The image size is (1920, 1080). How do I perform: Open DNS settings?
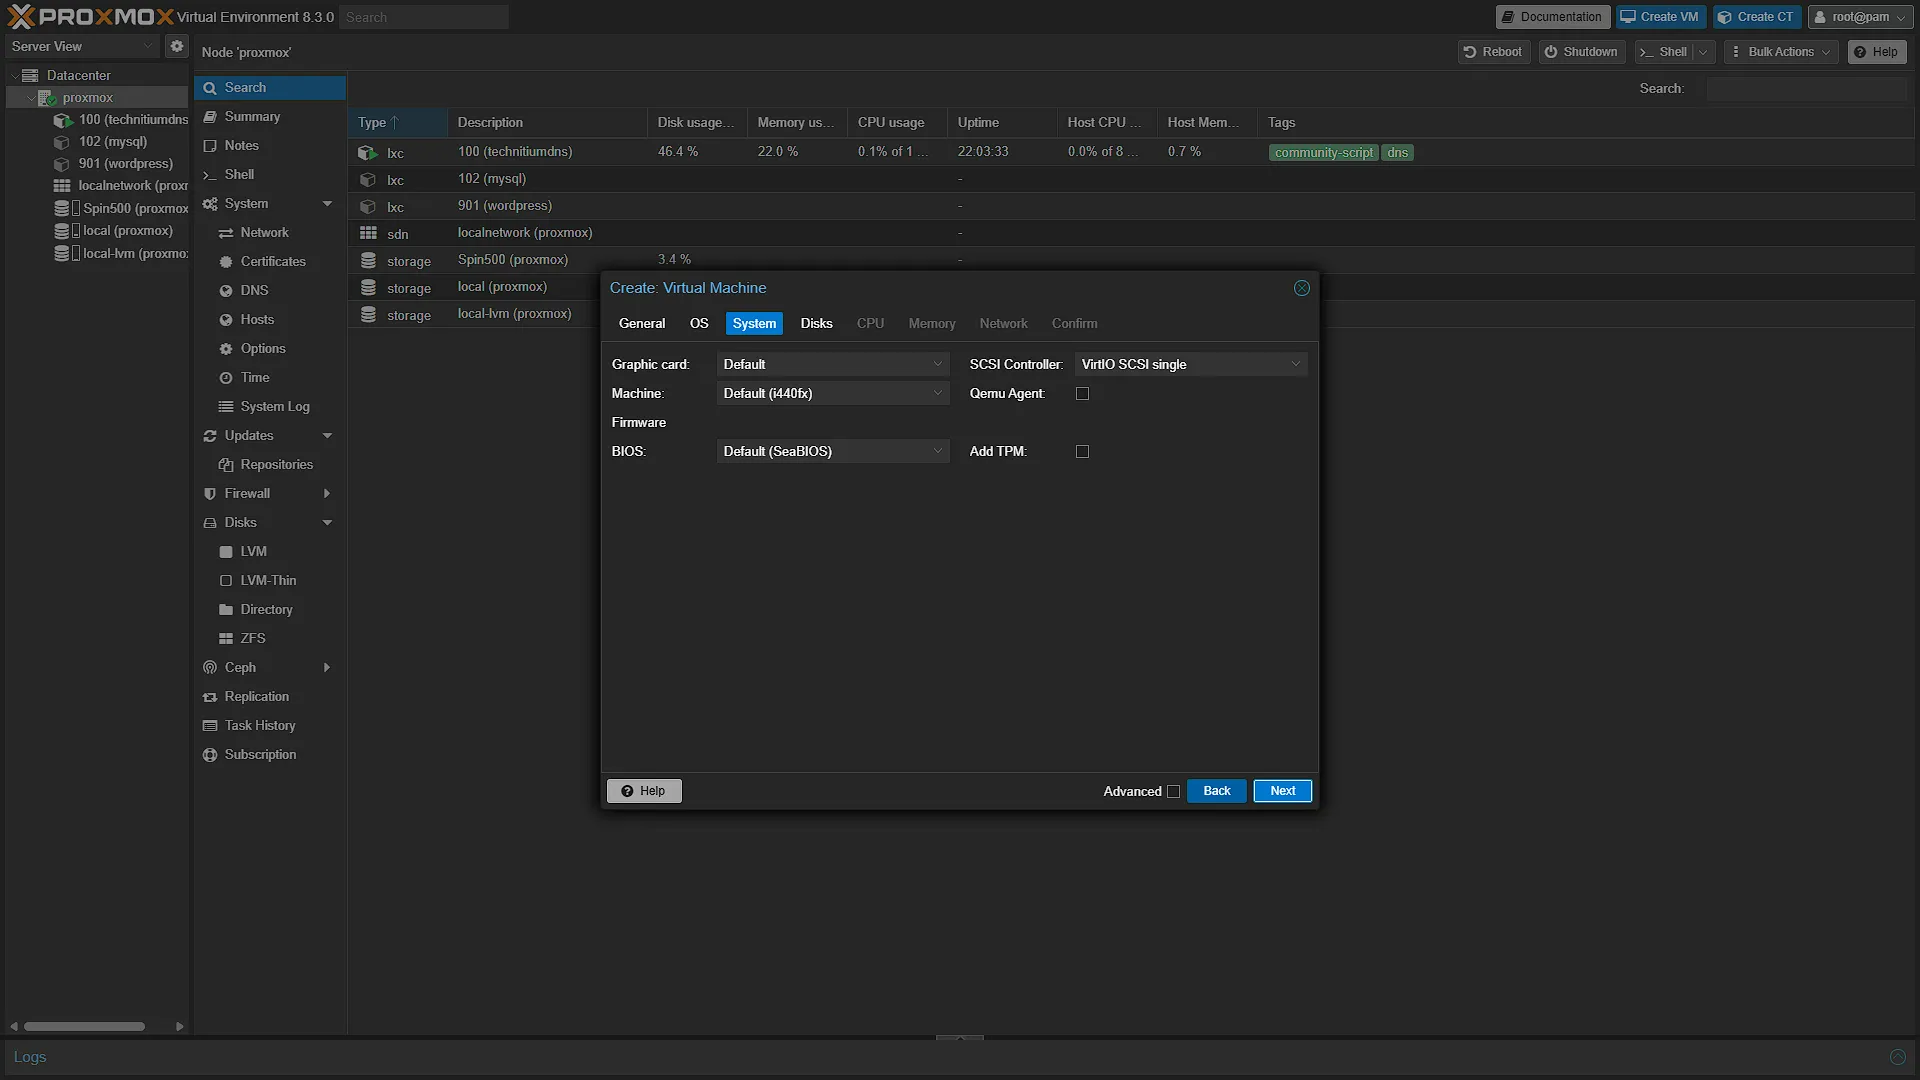point(254,290)
